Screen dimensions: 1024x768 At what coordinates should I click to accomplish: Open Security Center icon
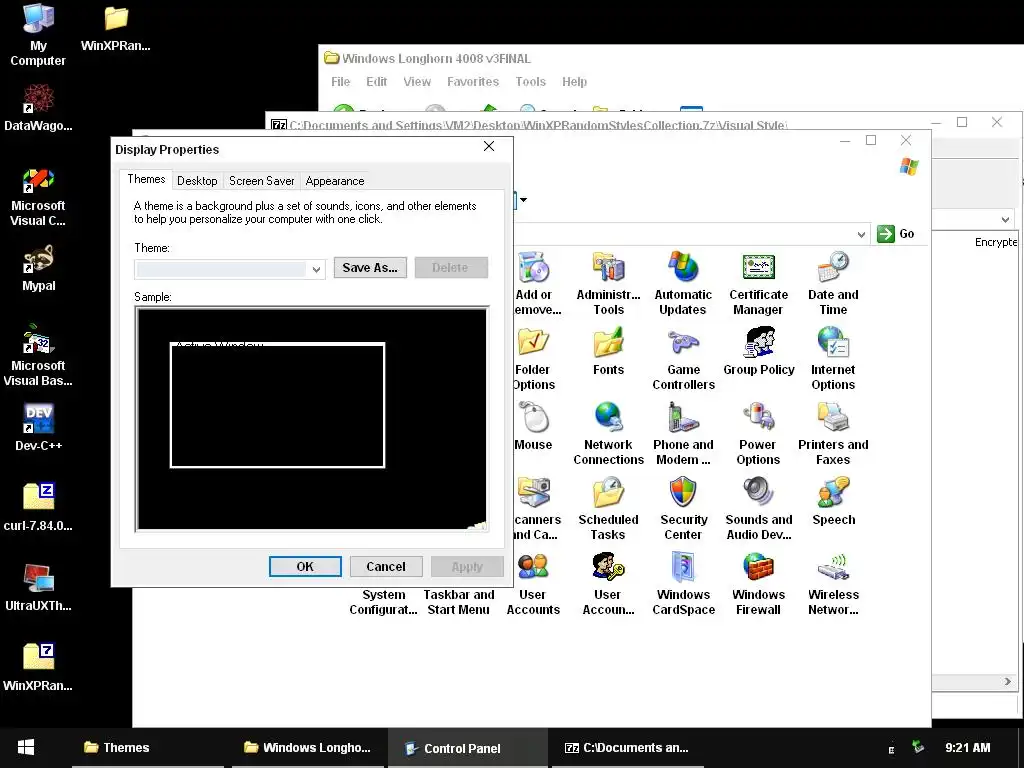(683, 508)
